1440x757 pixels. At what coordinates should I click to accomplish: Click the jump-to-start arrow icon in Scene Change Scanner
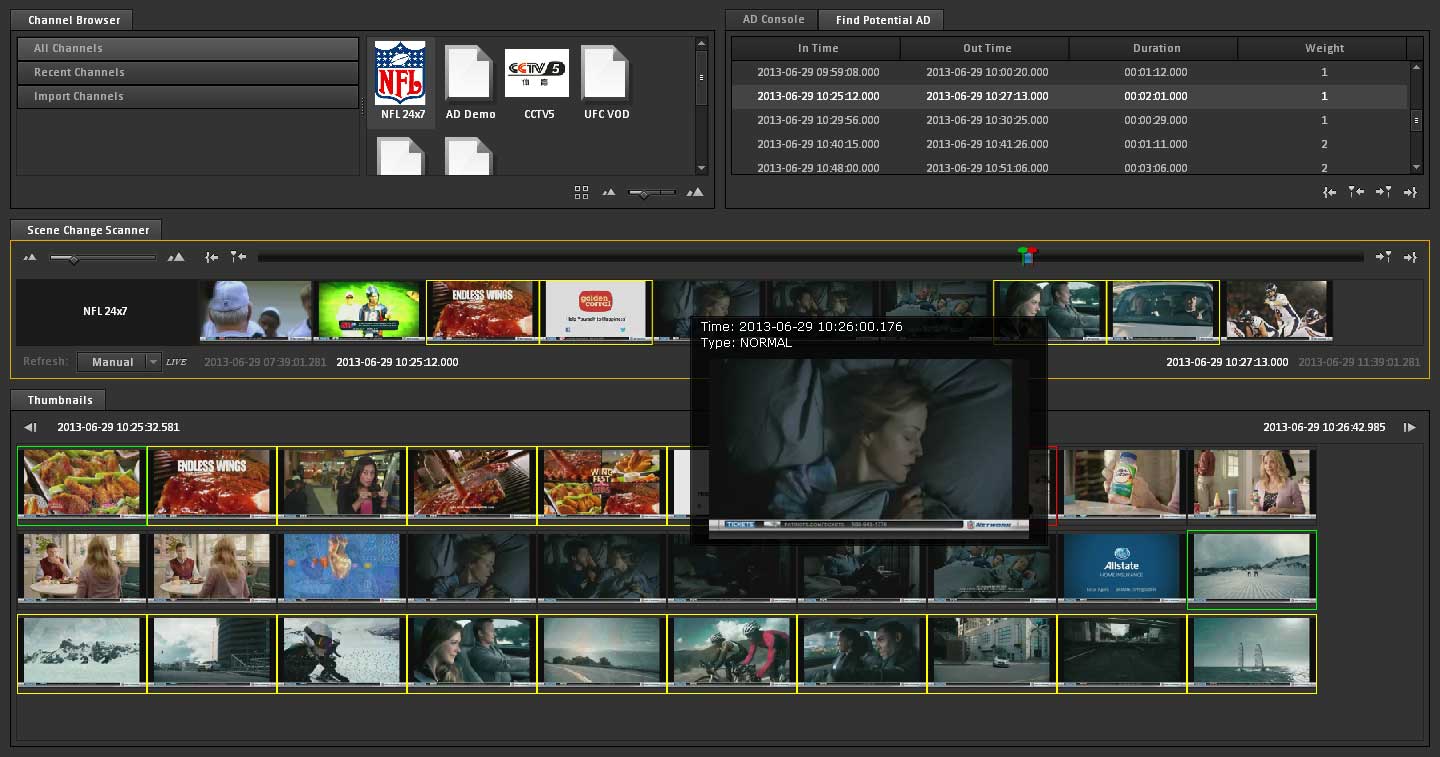[211, 258]
